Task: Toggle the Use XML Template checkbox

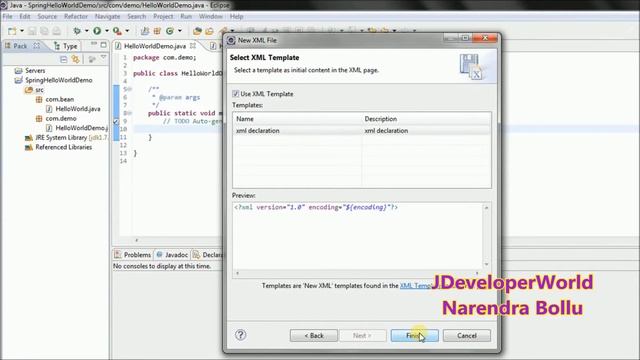Action: (x=236, y=94)
